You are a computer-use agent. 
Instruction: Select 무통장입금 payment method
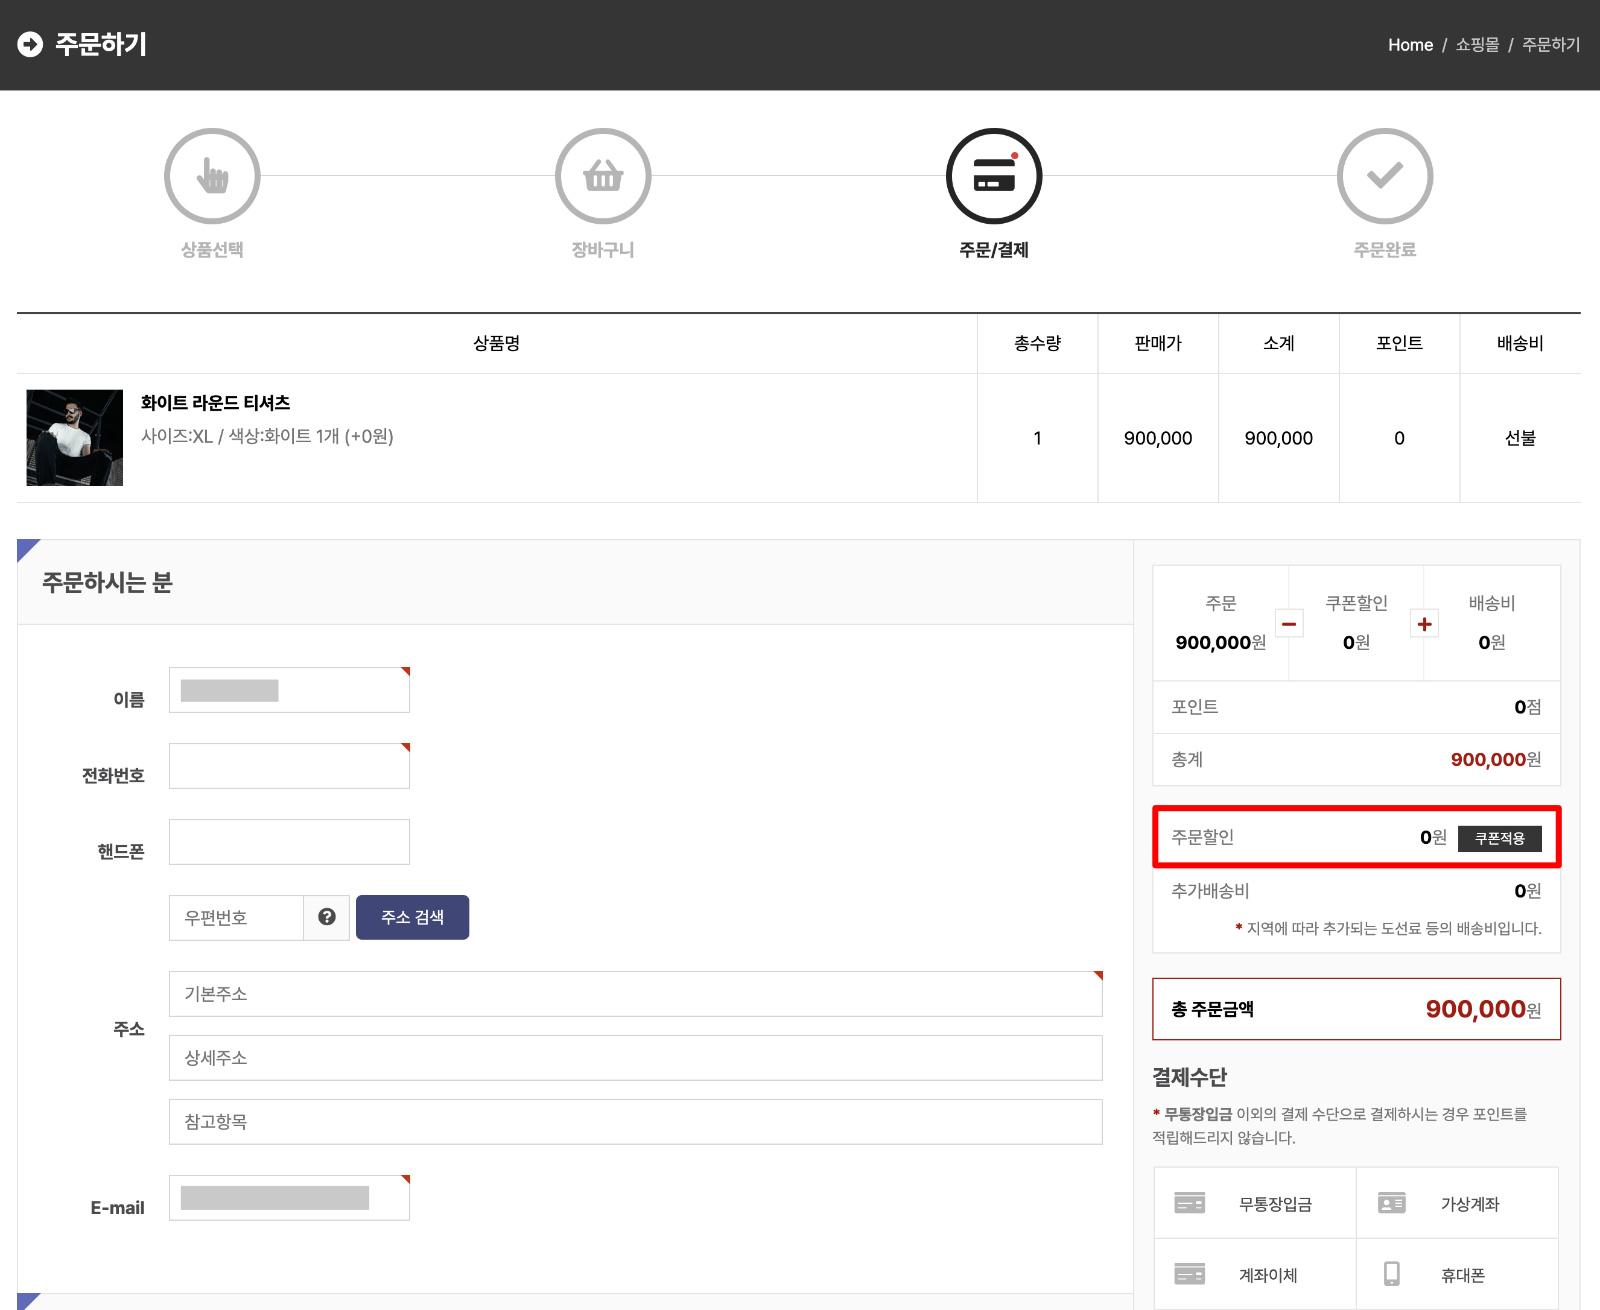click(1255, 1203)
